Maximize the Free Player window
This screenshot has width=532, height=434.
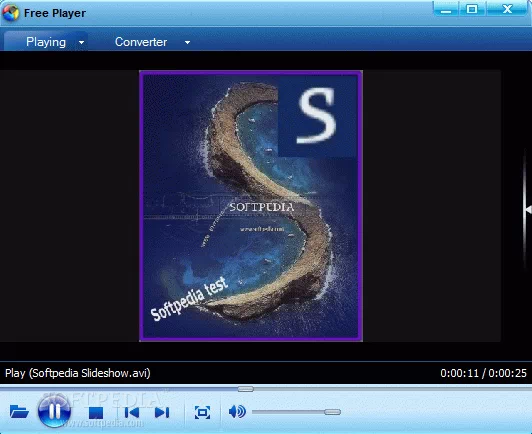coord(472,9)
